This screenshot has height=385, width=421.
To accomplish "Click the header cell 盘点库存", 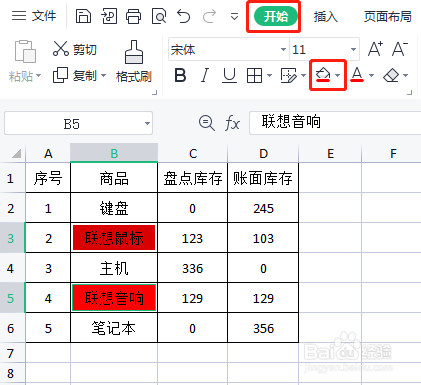I will (193, 178).
